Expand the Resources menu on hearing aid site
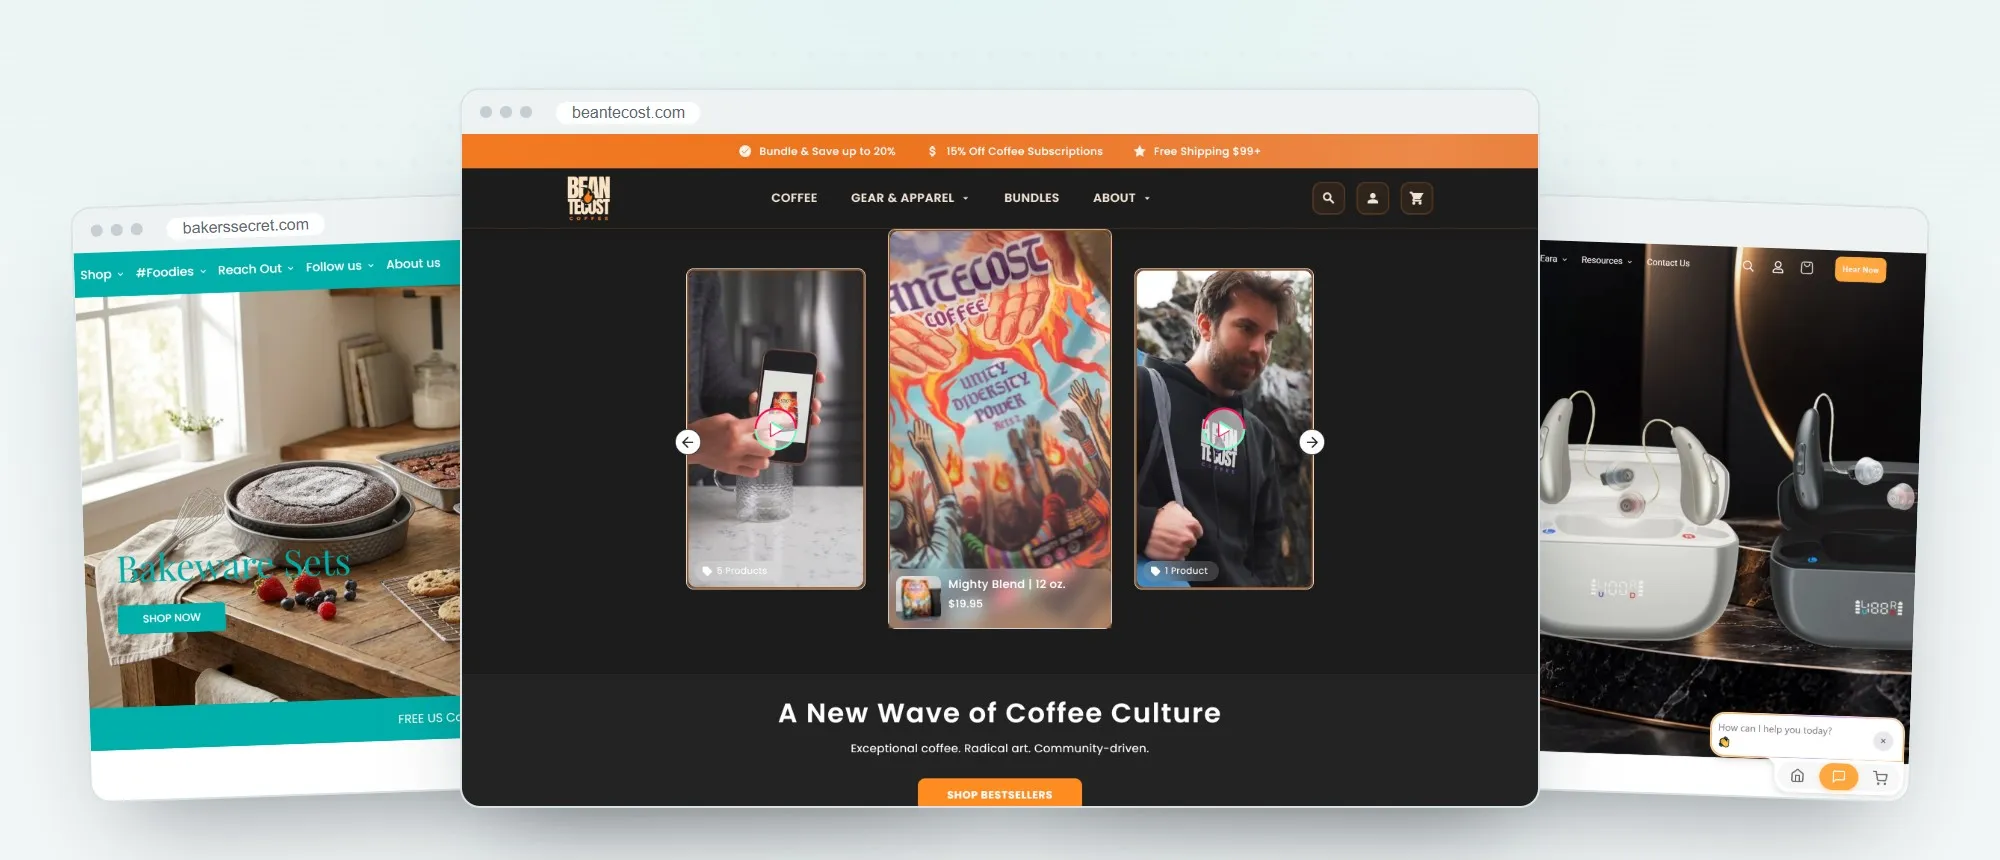This screenshot has width=2000, height=860. [x=1606, y=261]
